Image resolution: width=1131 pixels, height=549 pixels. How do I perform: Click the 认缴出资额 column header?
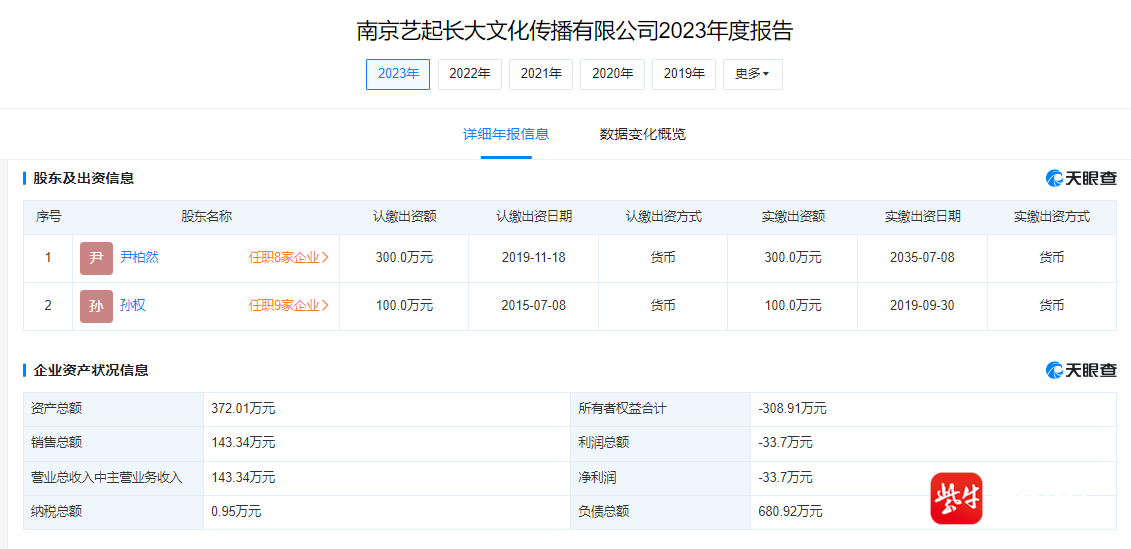click(x=404, y=216)
